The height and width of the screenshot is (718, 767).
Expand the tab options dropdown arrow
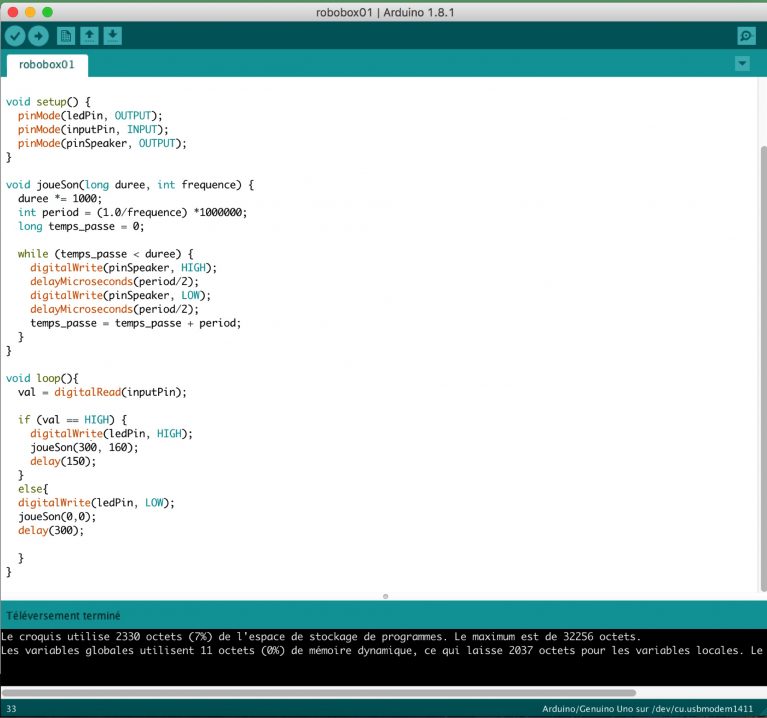(742, 64)
